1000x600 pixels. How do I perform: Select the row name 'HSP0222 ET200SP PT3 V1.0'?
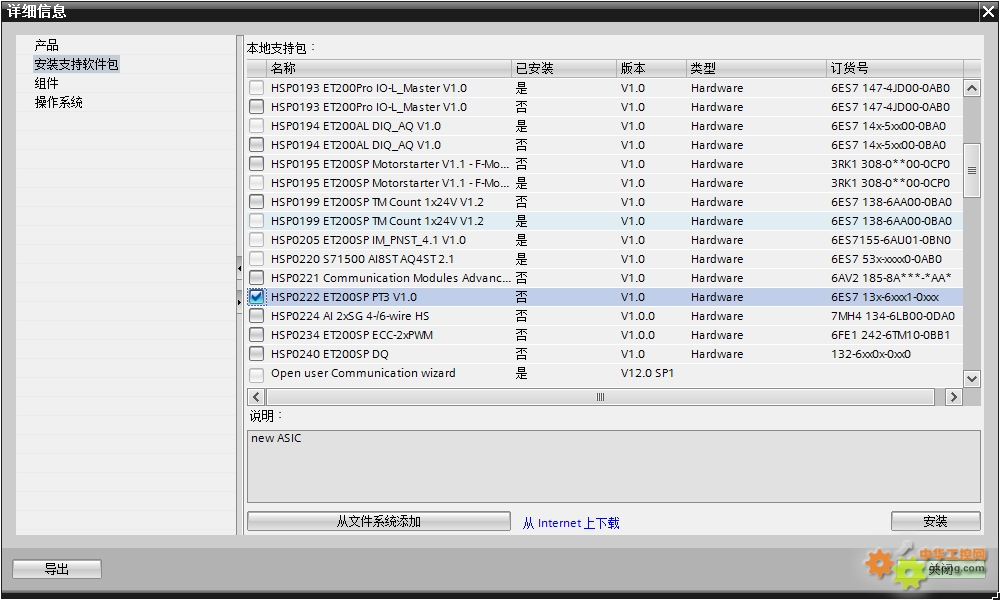(x=344, y=297)
